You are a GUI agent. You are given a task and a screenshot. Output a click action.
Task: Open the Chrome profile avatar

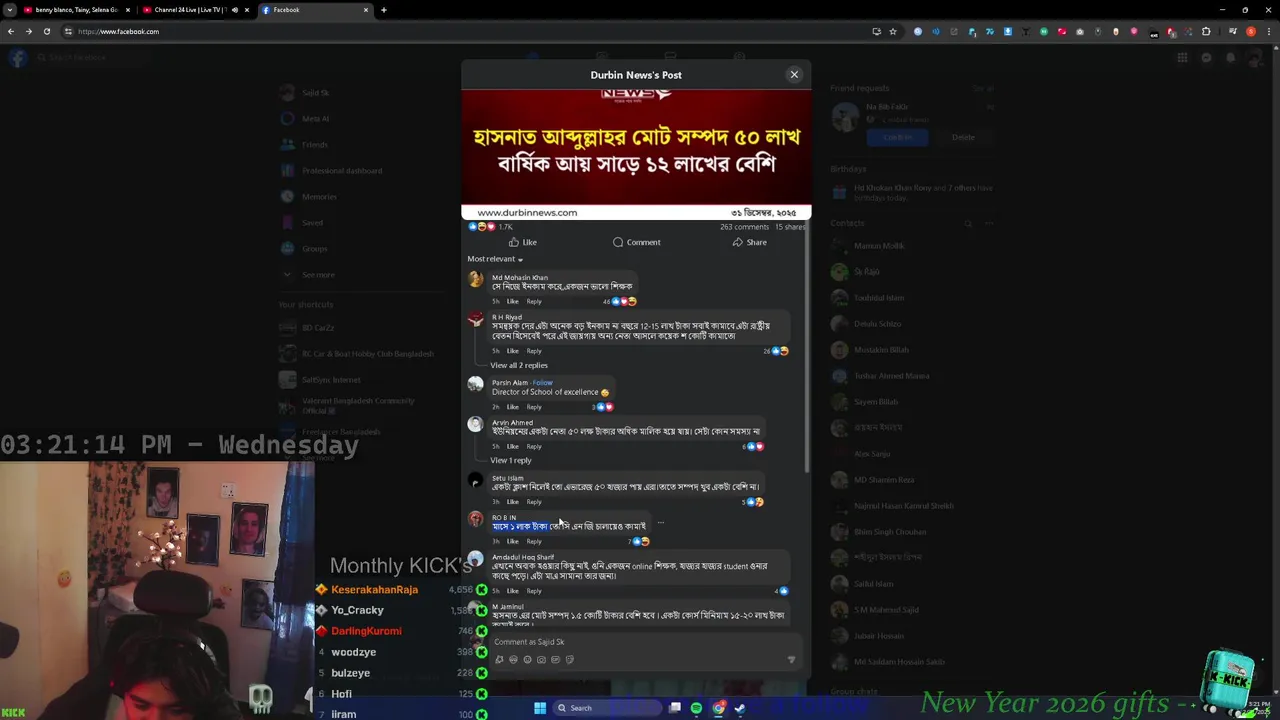(1250, 31)
